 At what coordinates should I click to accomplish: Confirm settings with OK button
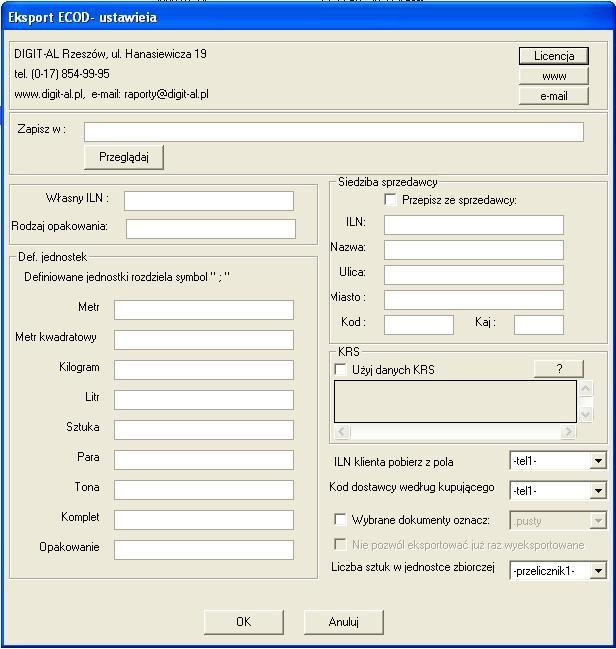pos(244,622)
